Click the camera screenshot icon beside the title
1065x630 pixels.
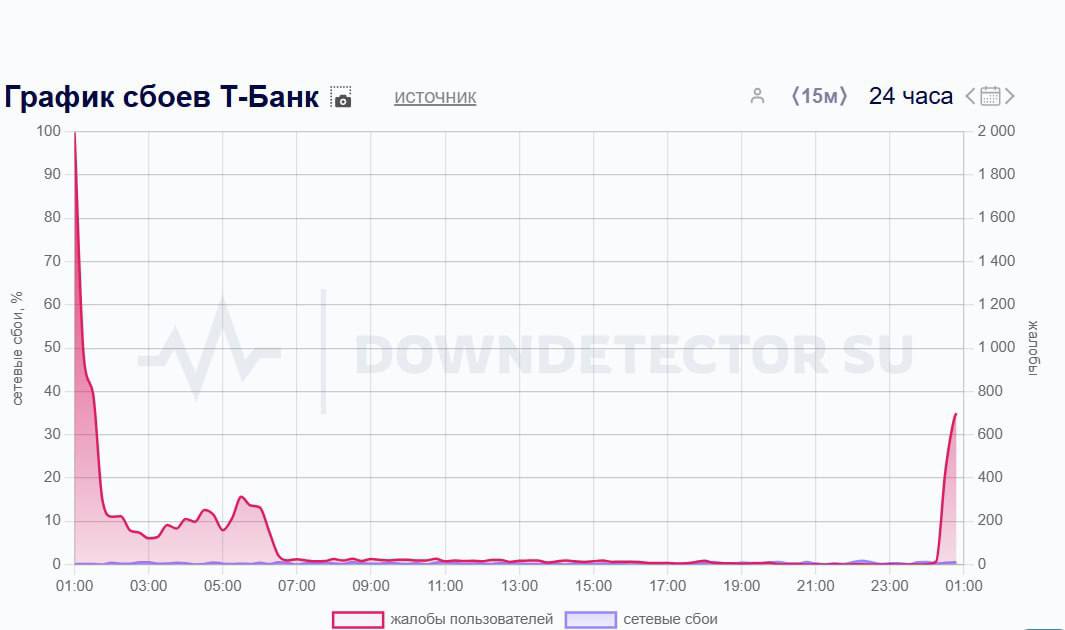click(x=341, y=97)
